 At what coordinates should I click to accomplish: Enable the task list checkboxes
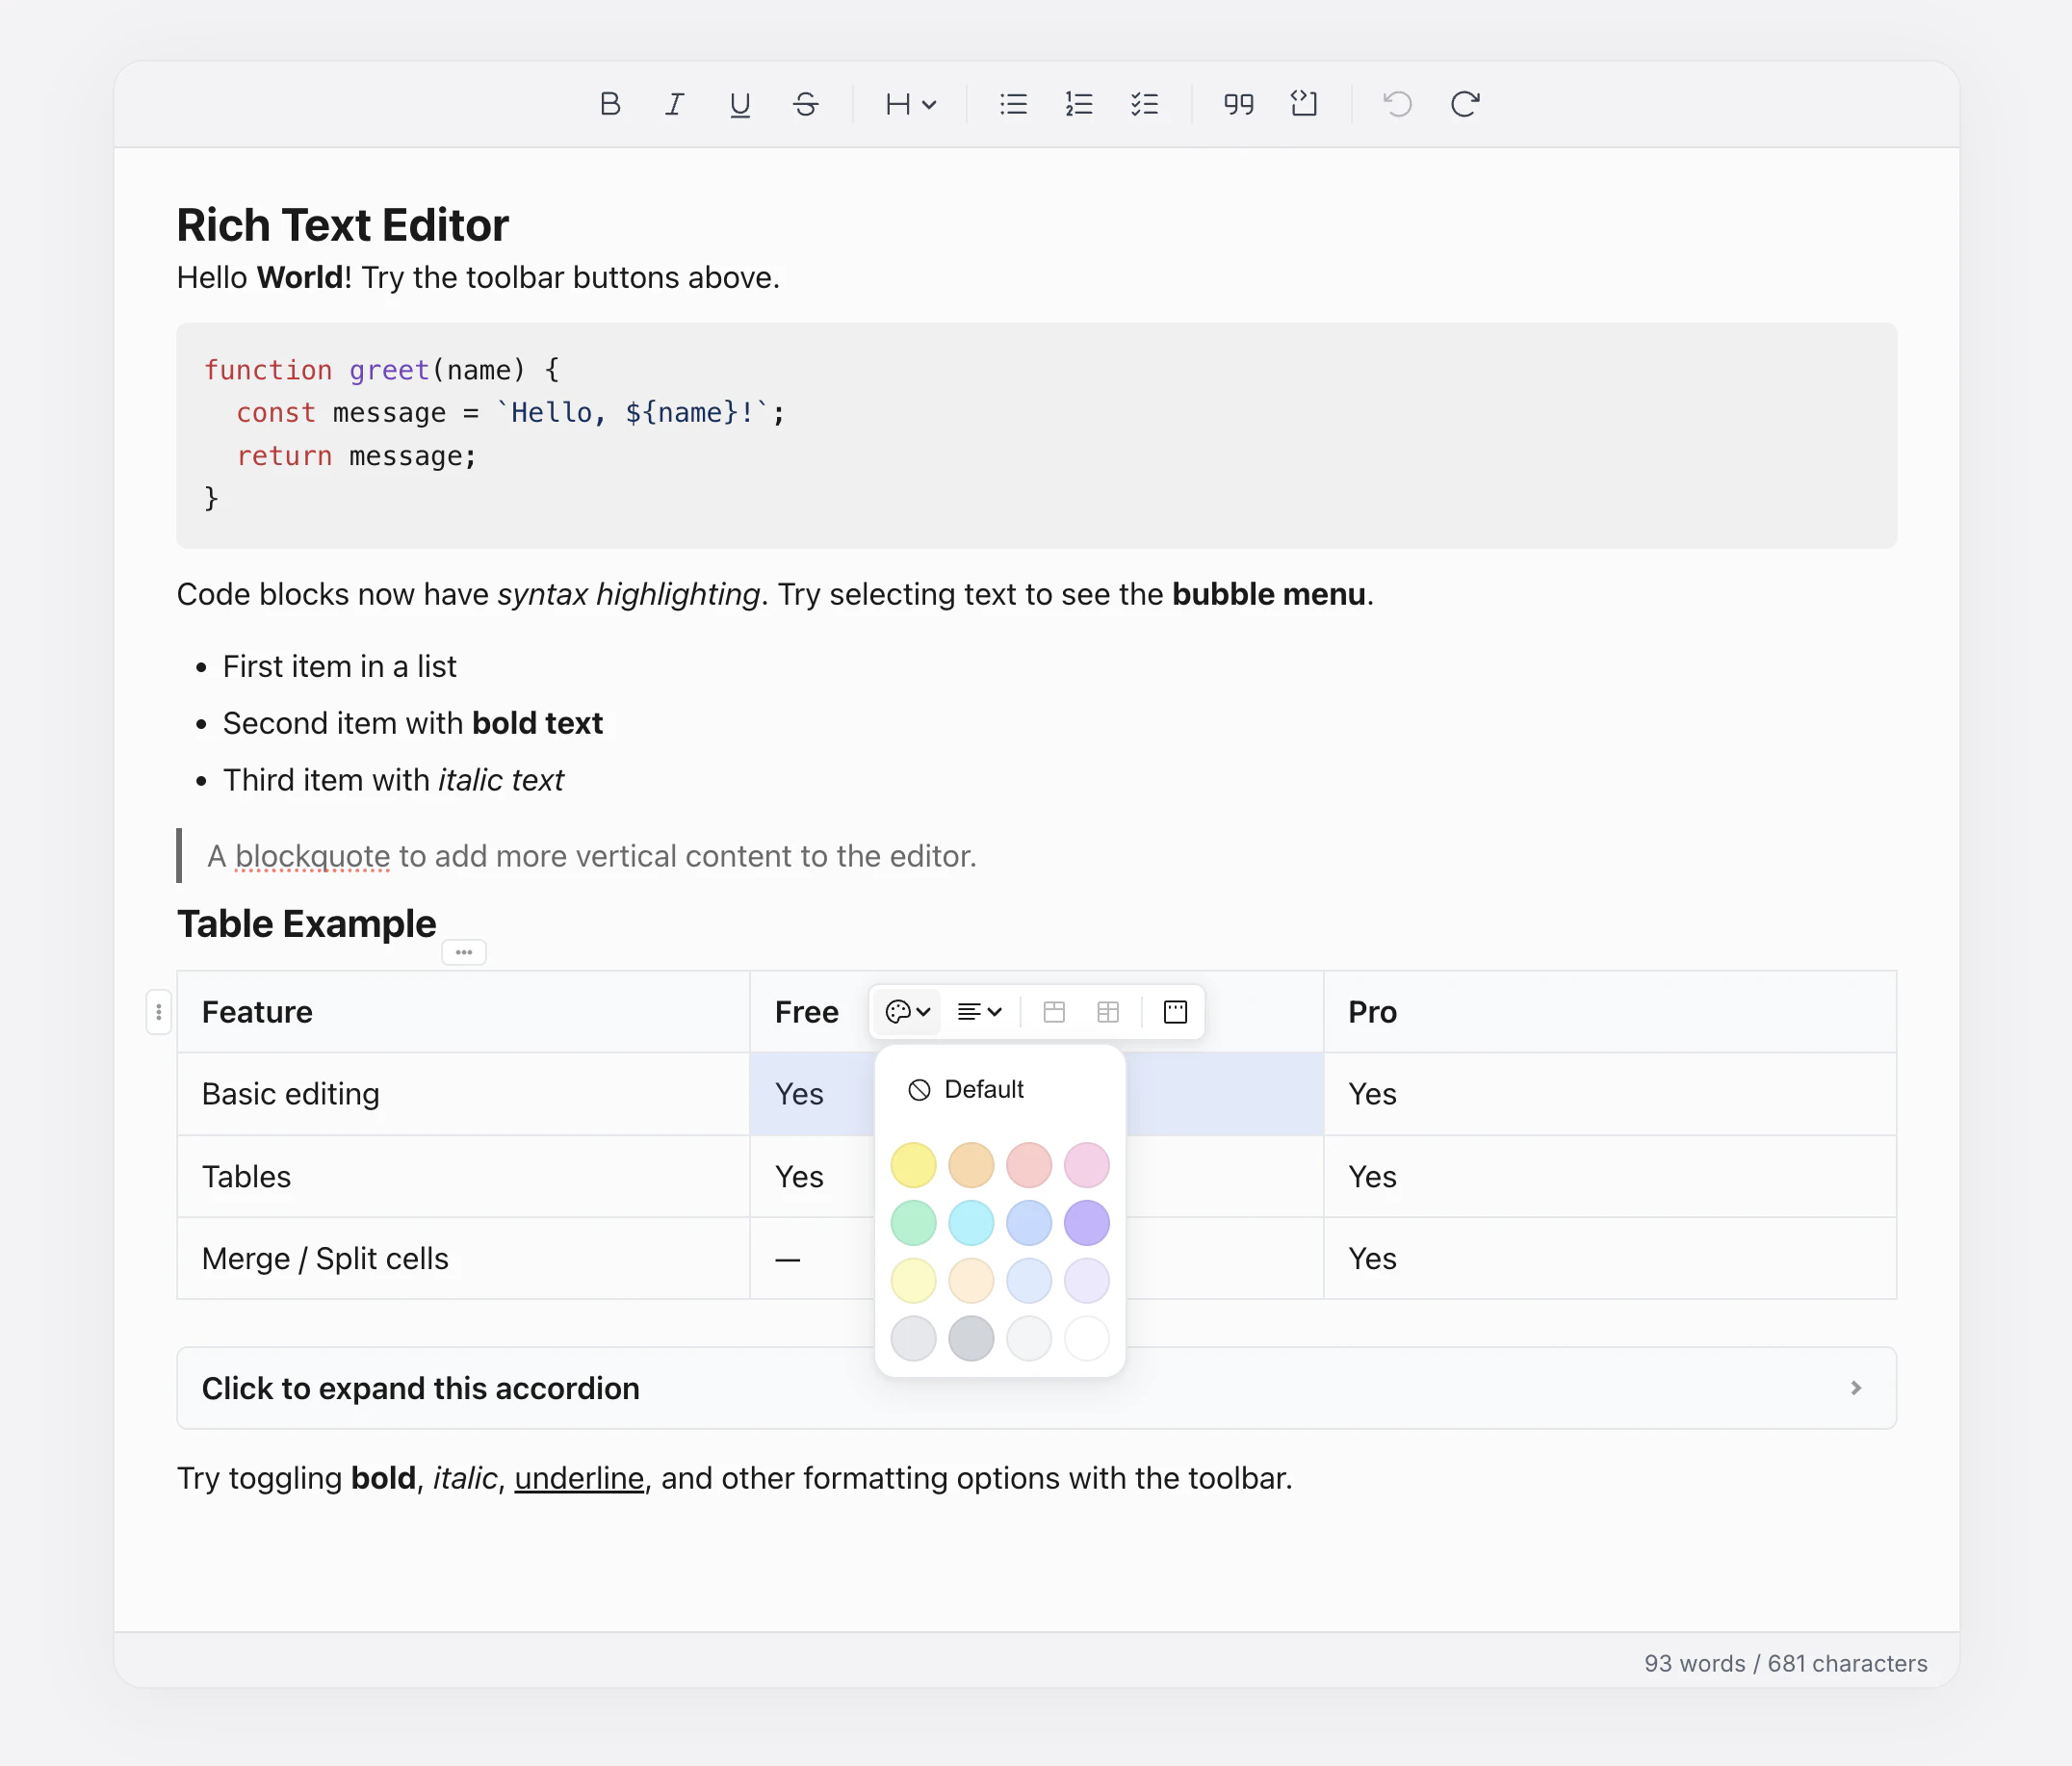1146,104
